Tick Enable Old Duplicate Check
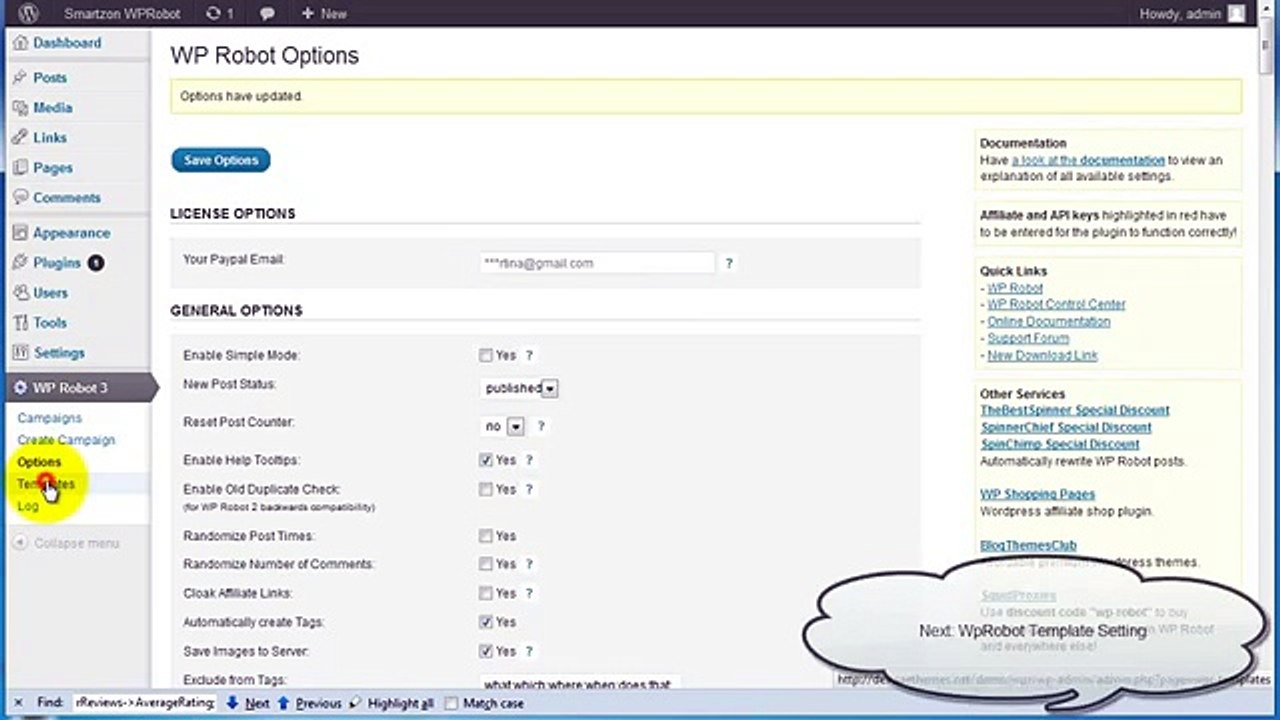The height and width of the screenshot is (720, 1280). 486,489
